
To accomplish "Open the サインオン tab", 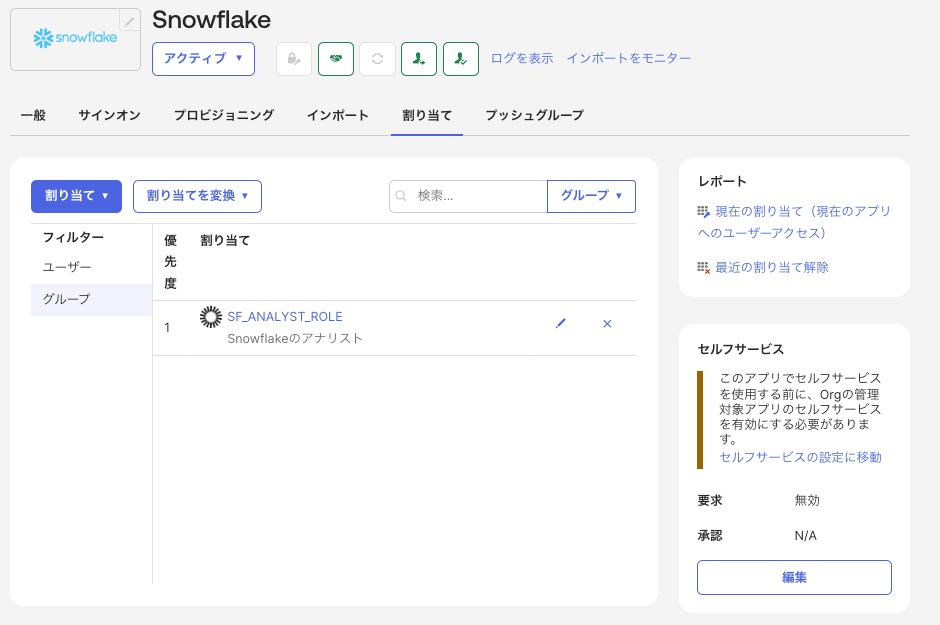I will (109, 116).
